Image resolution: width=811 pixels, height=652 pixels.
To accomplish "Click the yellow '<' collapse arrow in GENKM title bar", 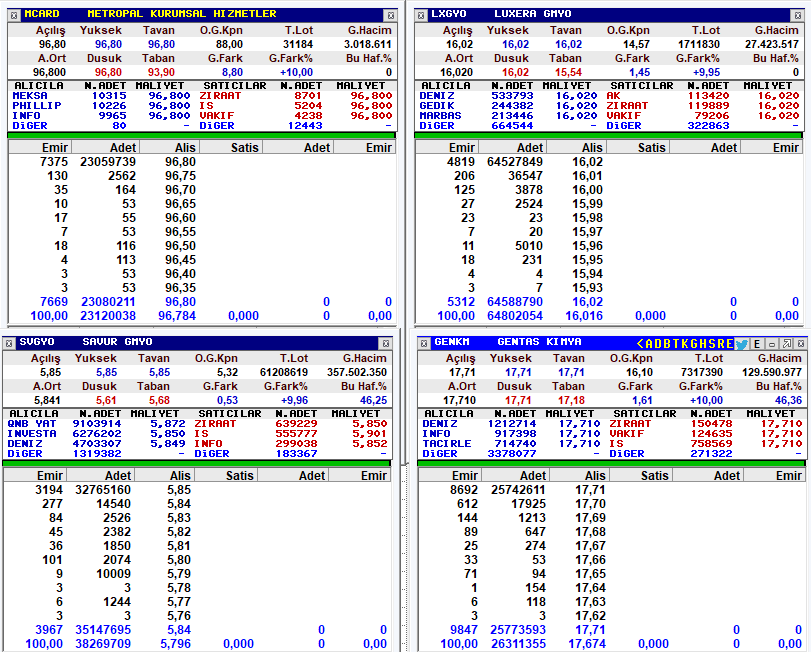I will [x=640, y=344].
